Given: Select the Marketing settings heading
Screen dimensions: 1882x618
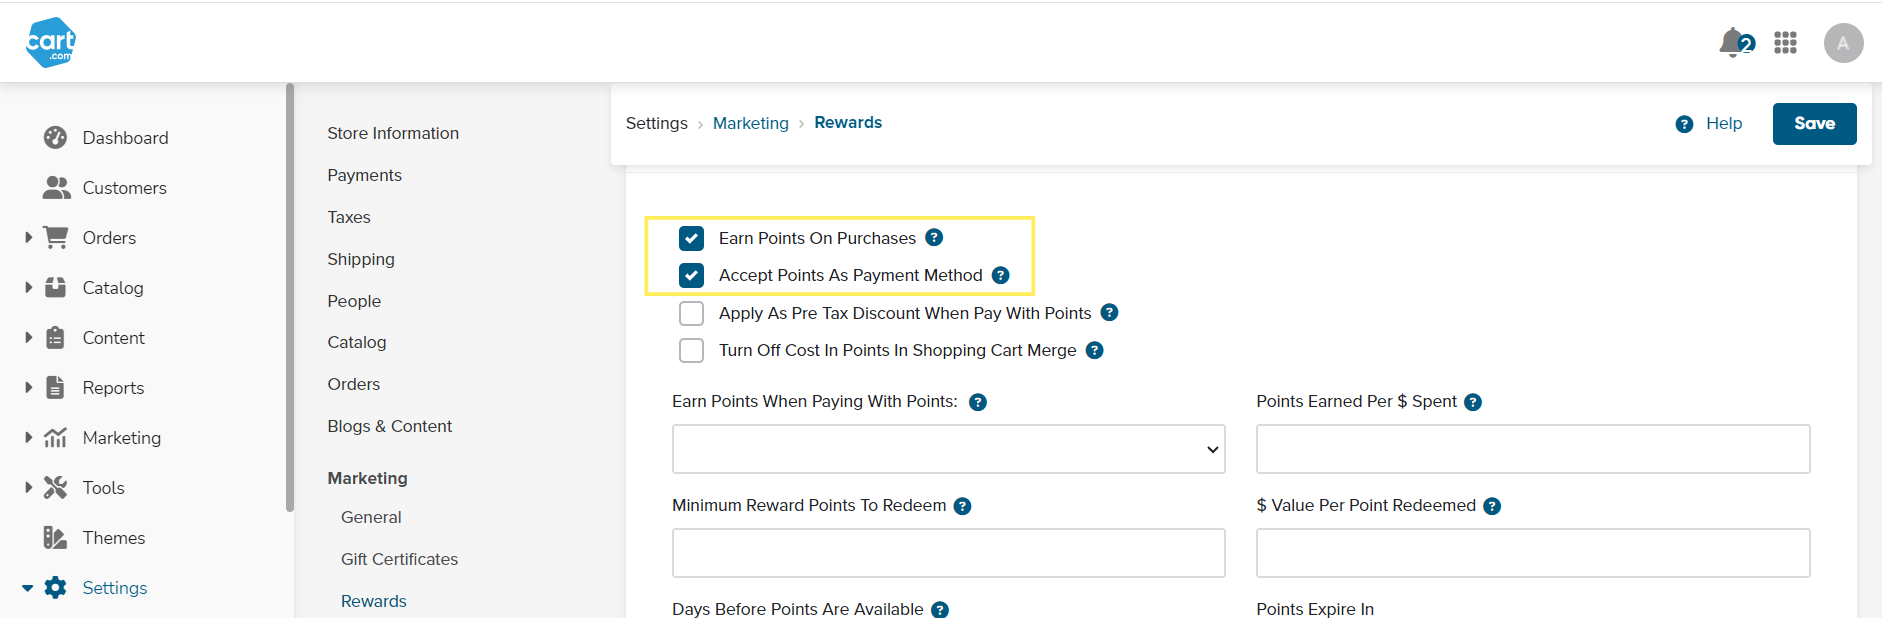Looking at the screenshot, I should (367, 478).
